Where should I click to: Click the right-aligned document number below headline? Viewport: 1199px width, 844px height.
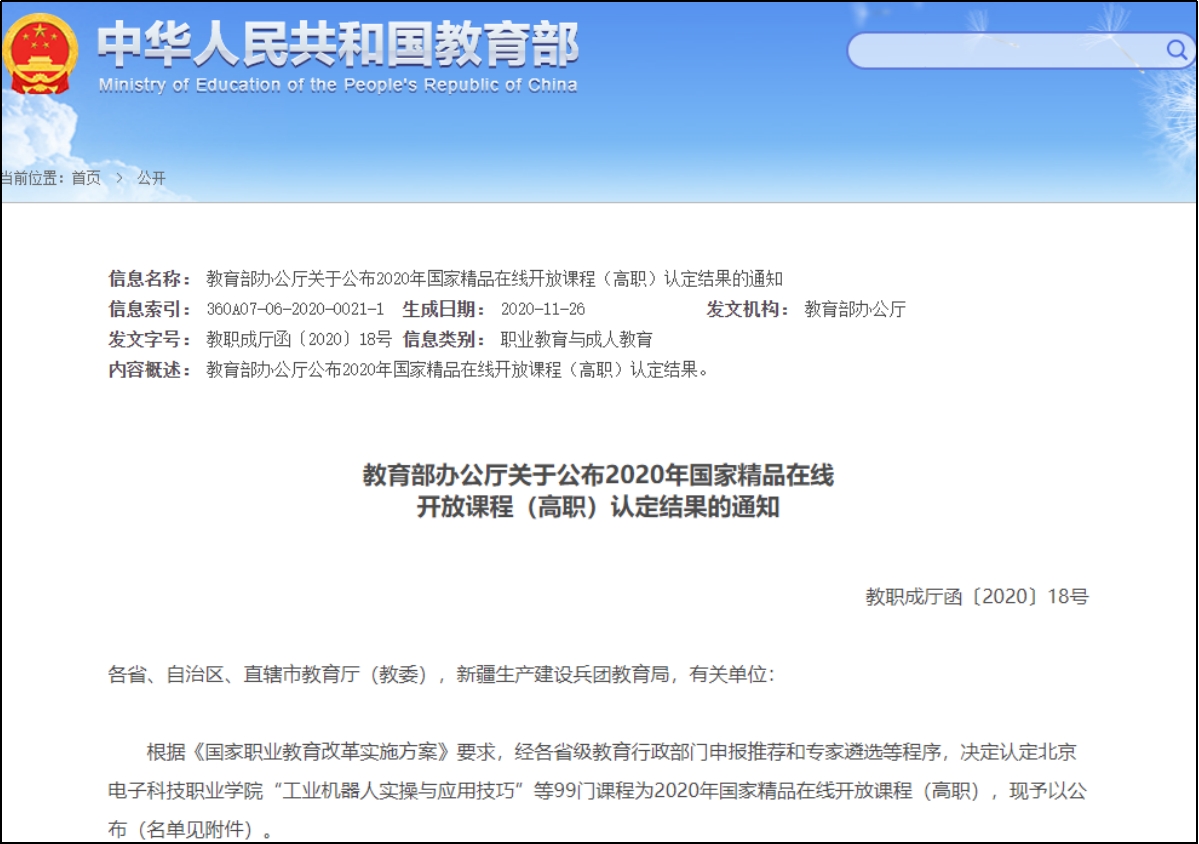coord(976,597)
